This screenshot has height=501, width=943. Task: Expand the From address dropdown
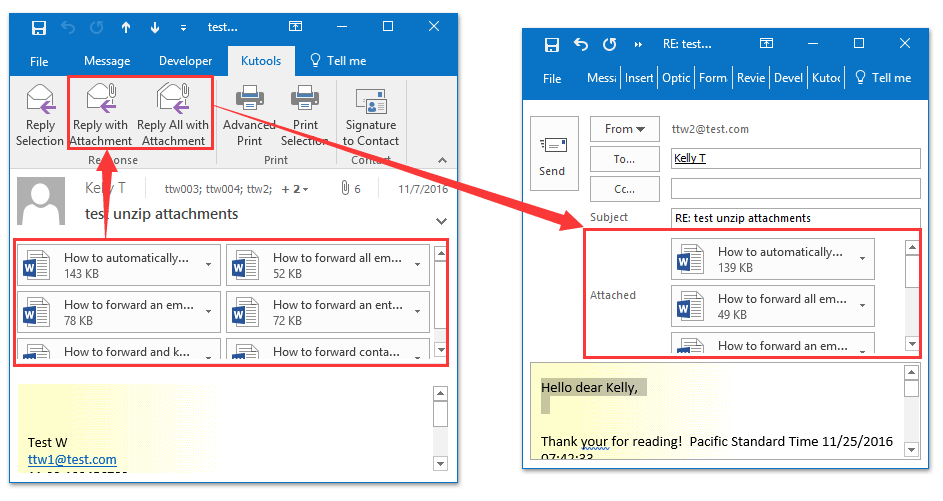625,129
